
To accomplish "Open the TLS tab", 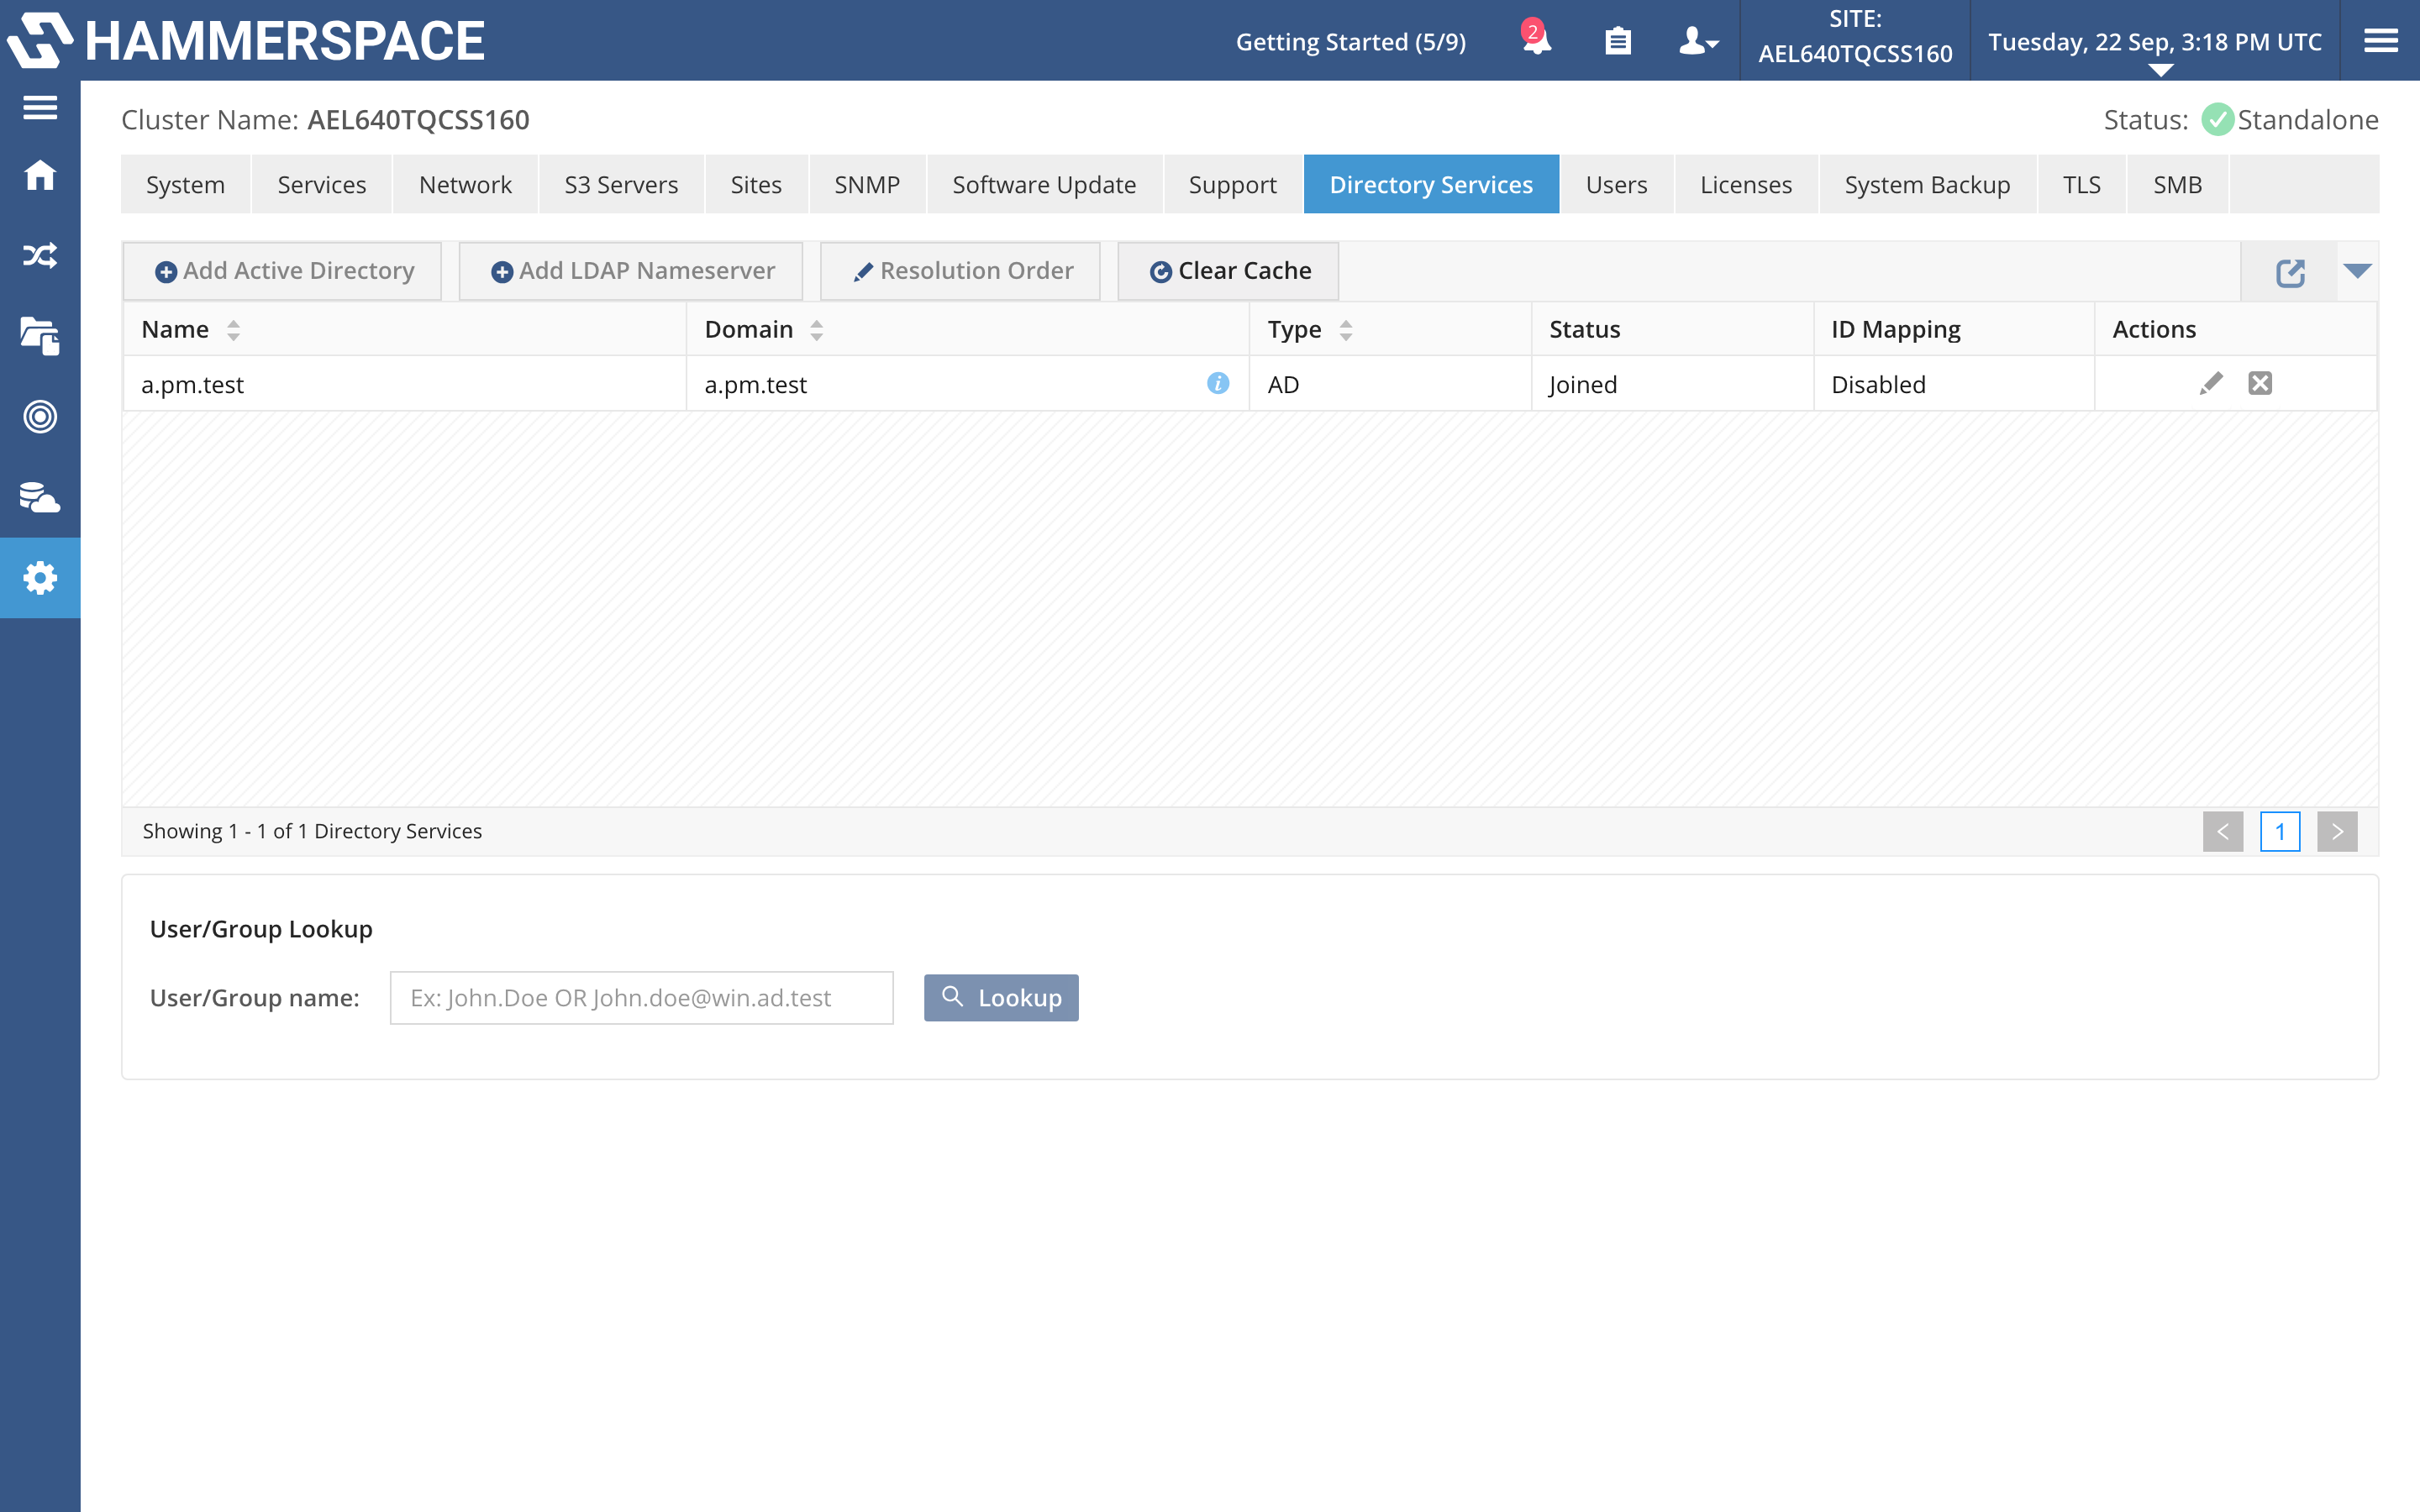I will (2082, 184).
